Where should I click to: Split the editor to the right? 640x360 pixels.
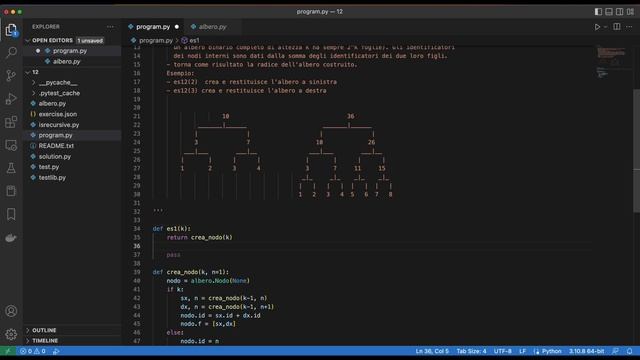617,27
